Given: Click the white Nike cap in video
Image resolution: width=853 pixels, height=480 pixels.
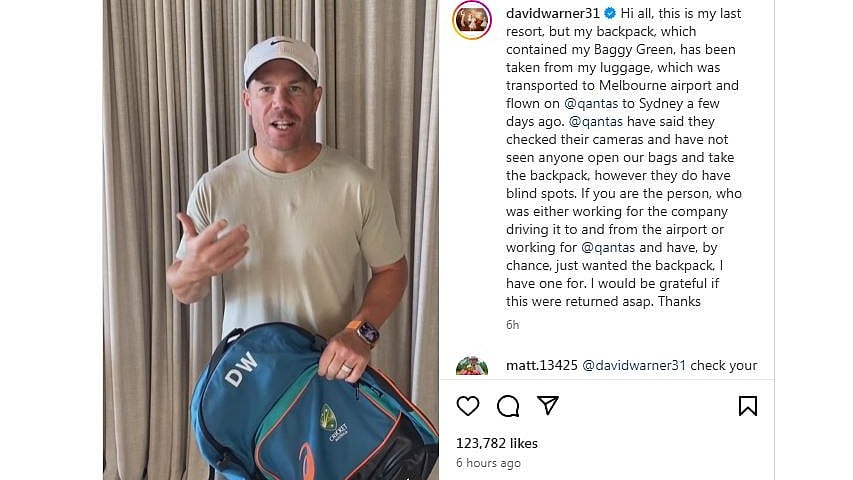Looking at the screenshot, I should point(281,59).
